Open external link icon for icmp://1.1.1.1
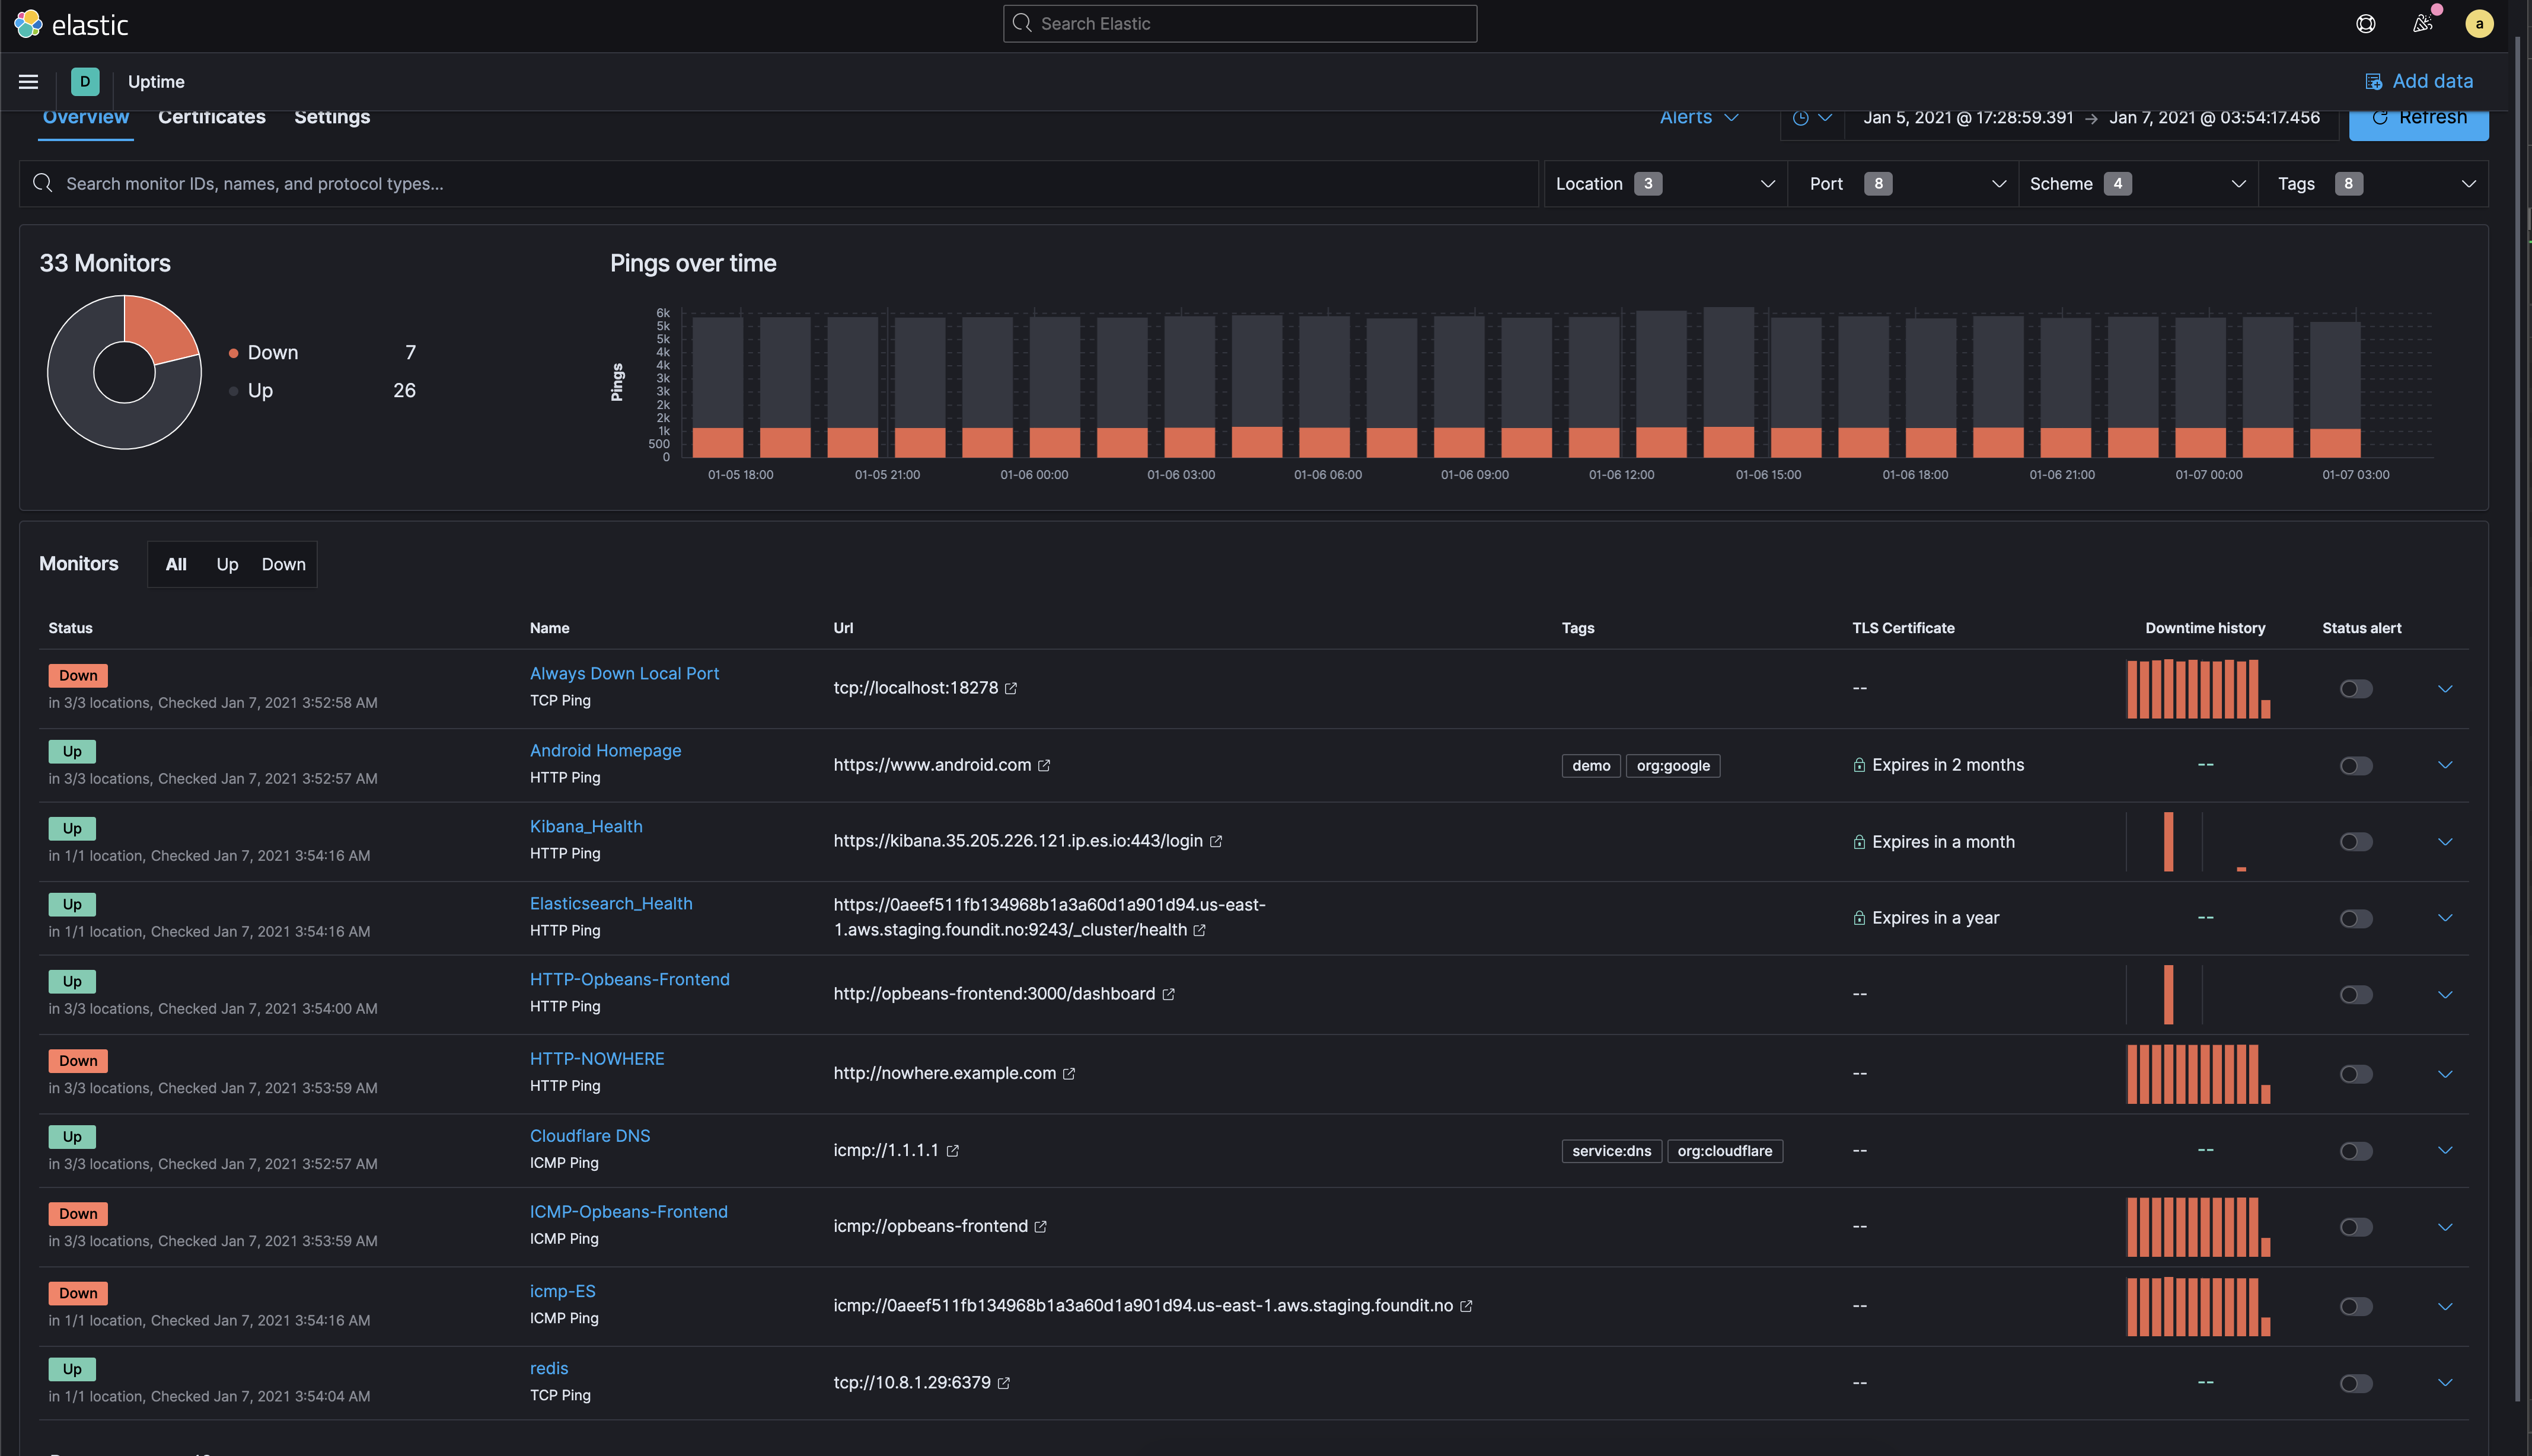 (x=953, y=1151)
